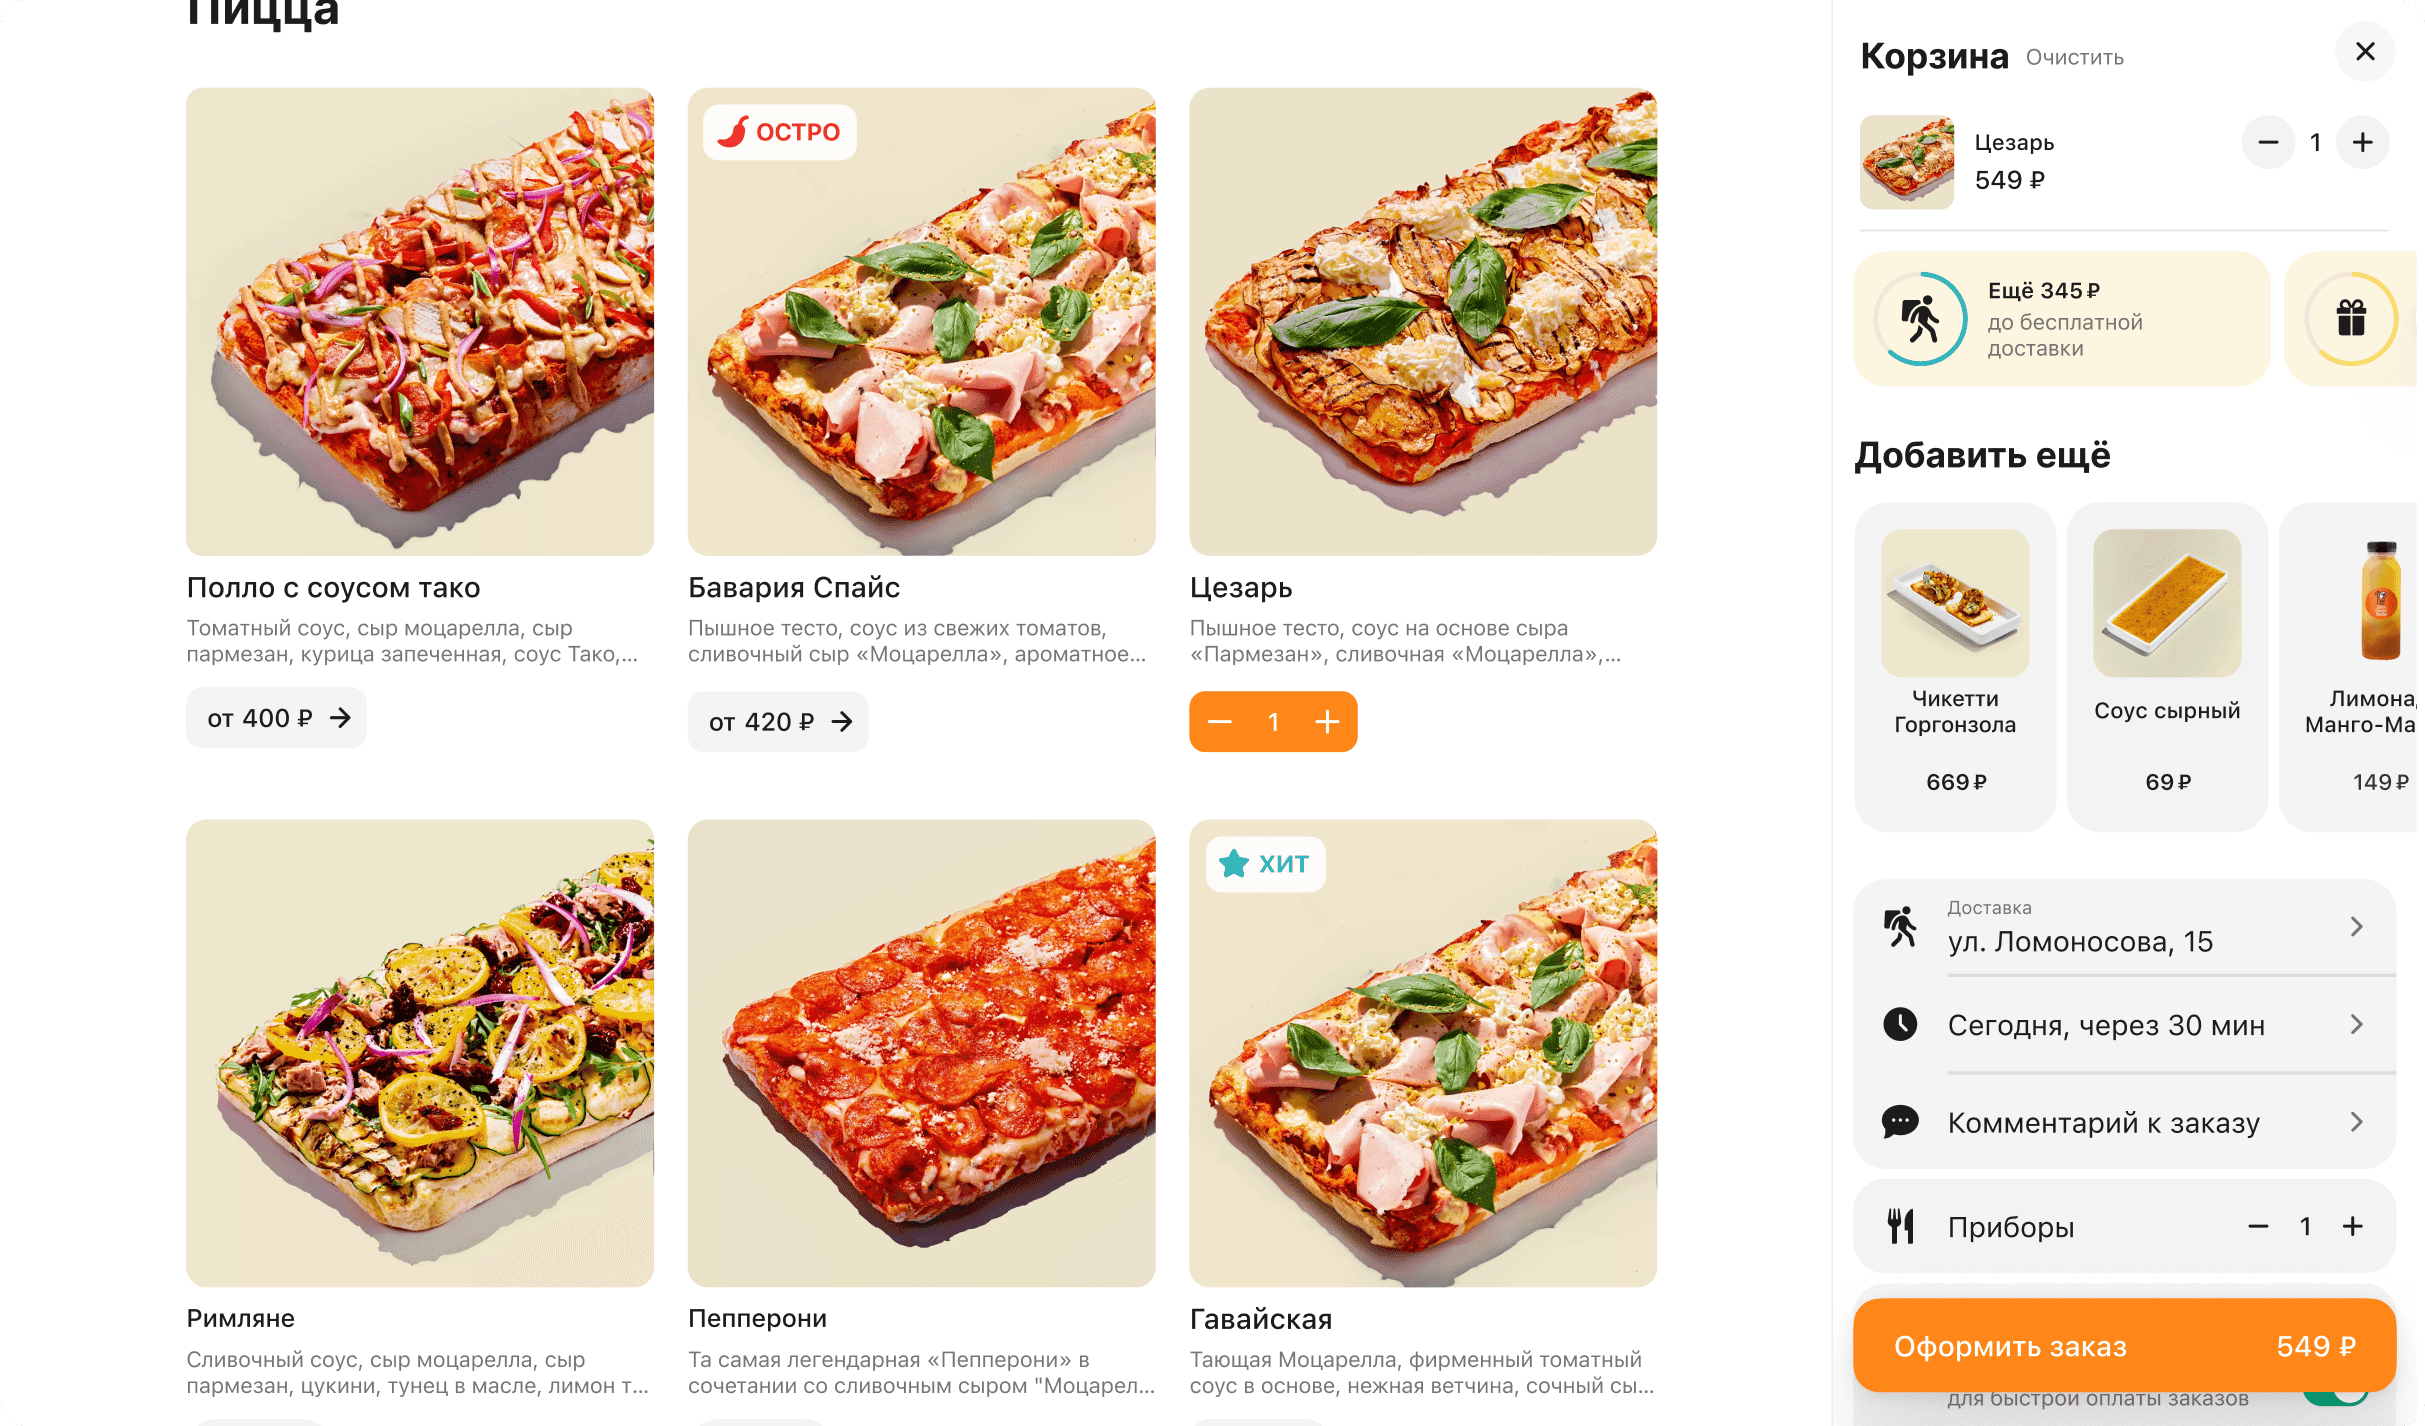Click the gift box icon card
This screenshot has width=2425, height=1426.
click(2351, 319)
